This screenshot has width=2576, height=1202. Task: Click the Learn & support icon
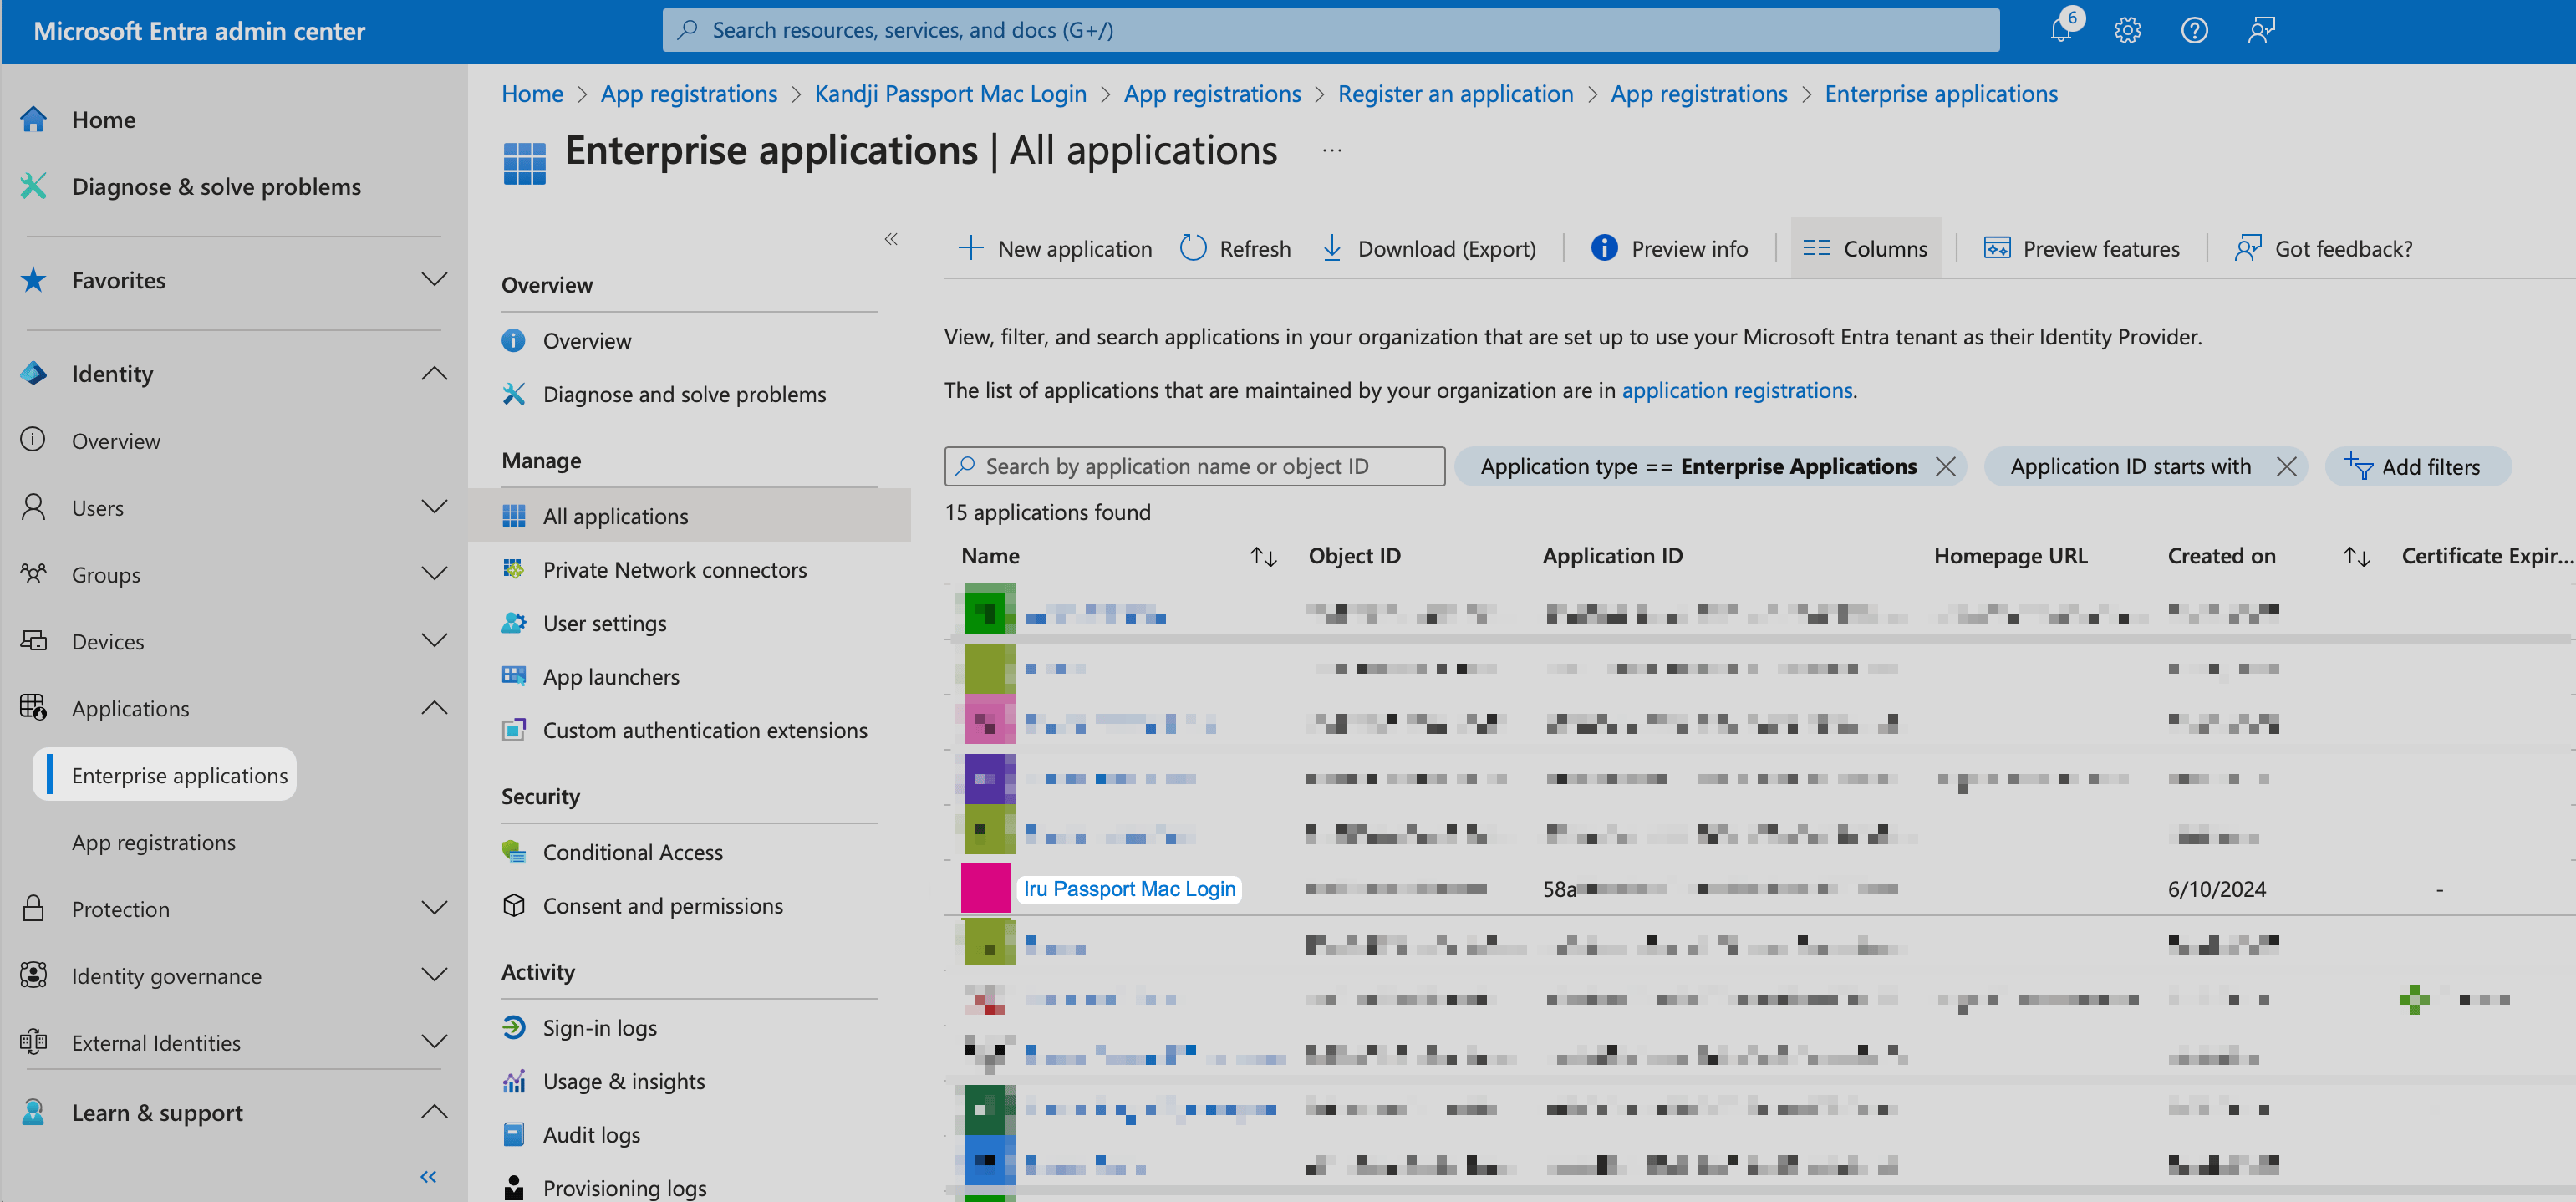tap(34, 1112)
